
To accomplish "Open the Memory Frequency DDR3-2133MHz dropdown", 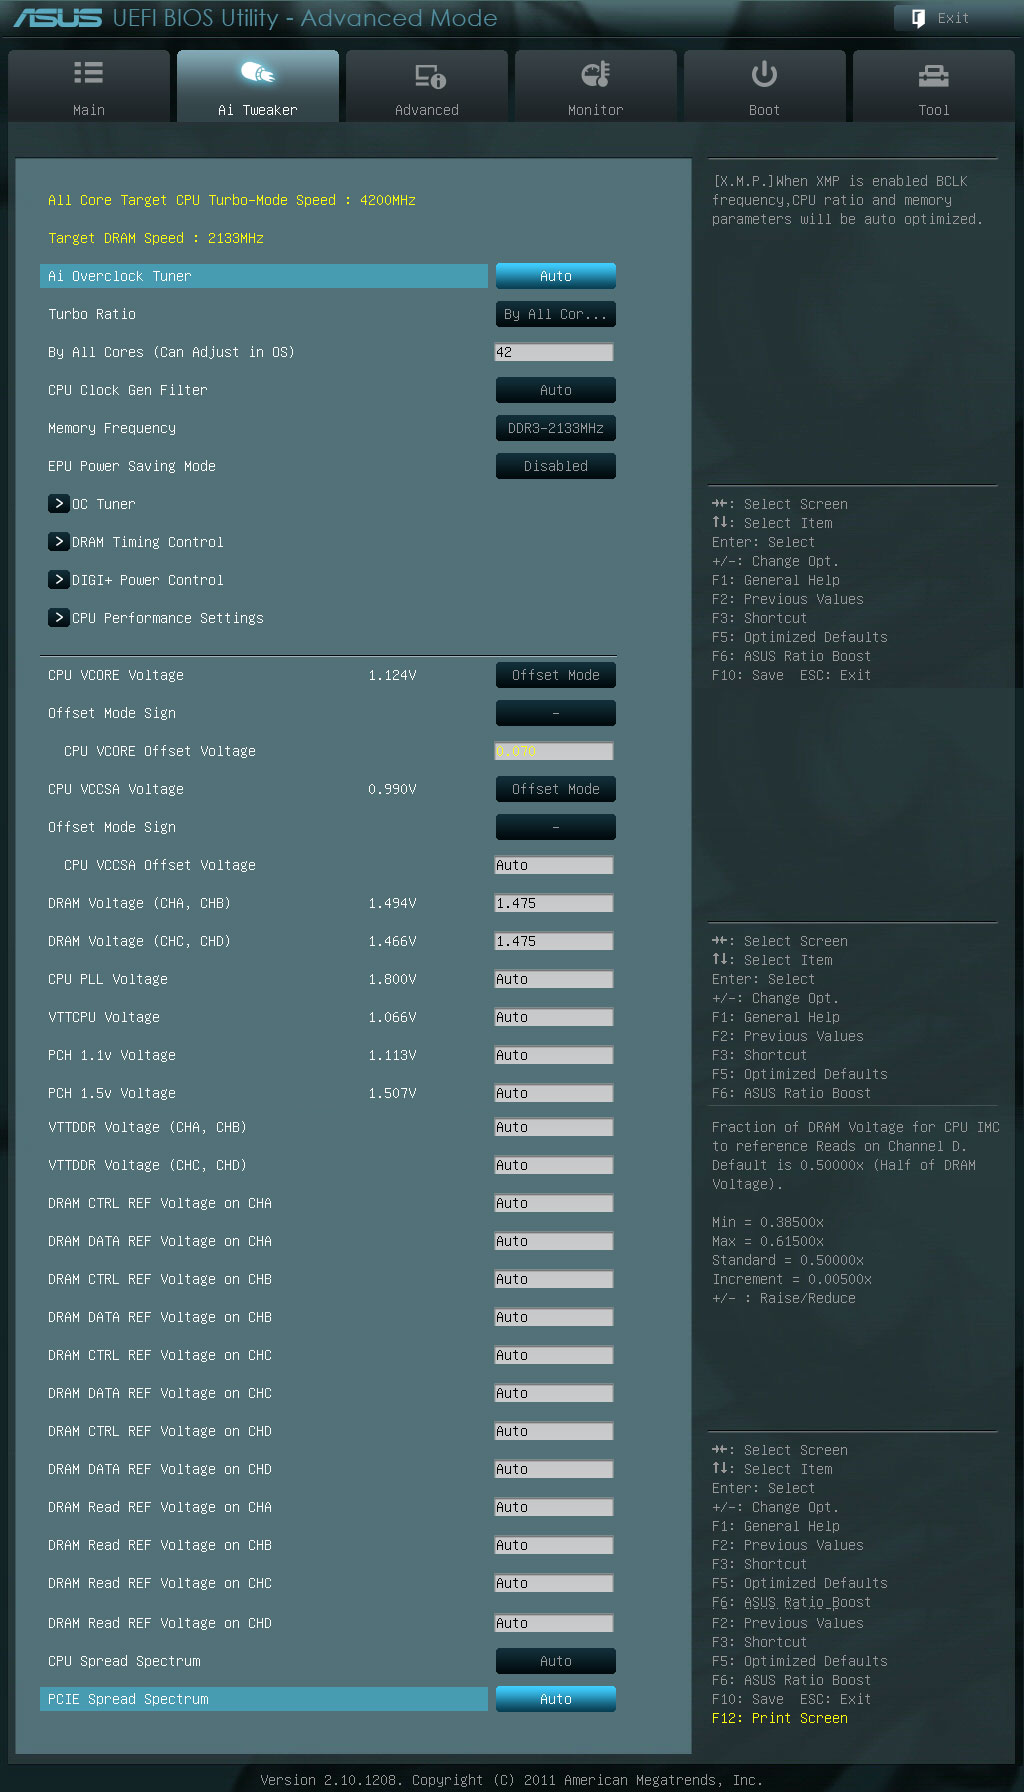I will coord(555,428).
